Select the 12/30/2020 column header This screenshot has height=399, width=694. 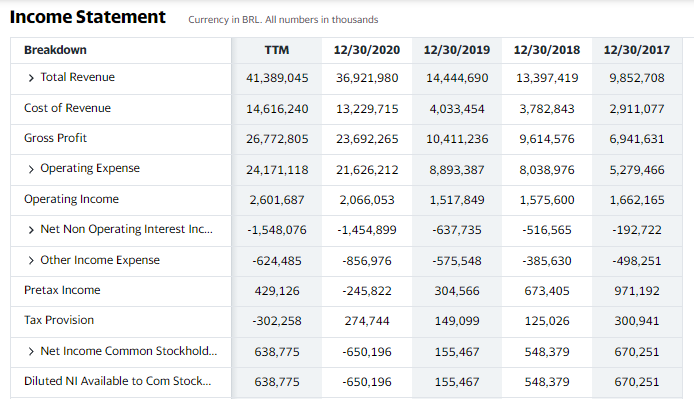[367, 50]
